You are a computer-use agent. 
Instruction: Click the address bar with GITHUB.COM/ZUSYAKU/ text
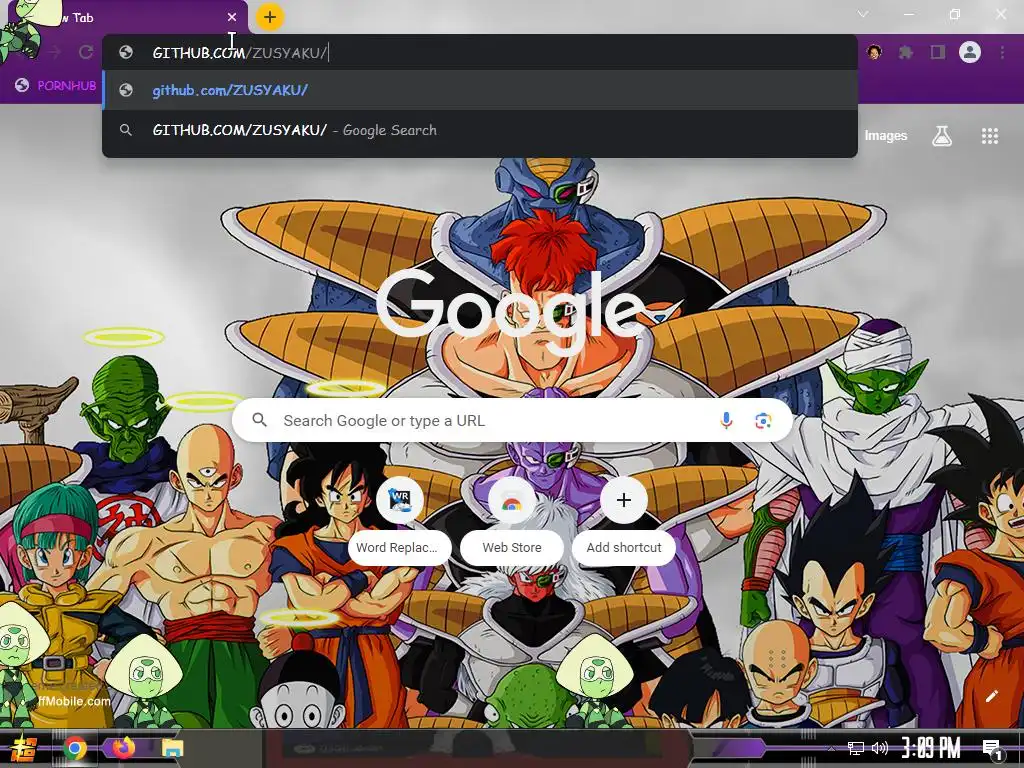click(479, 52)
